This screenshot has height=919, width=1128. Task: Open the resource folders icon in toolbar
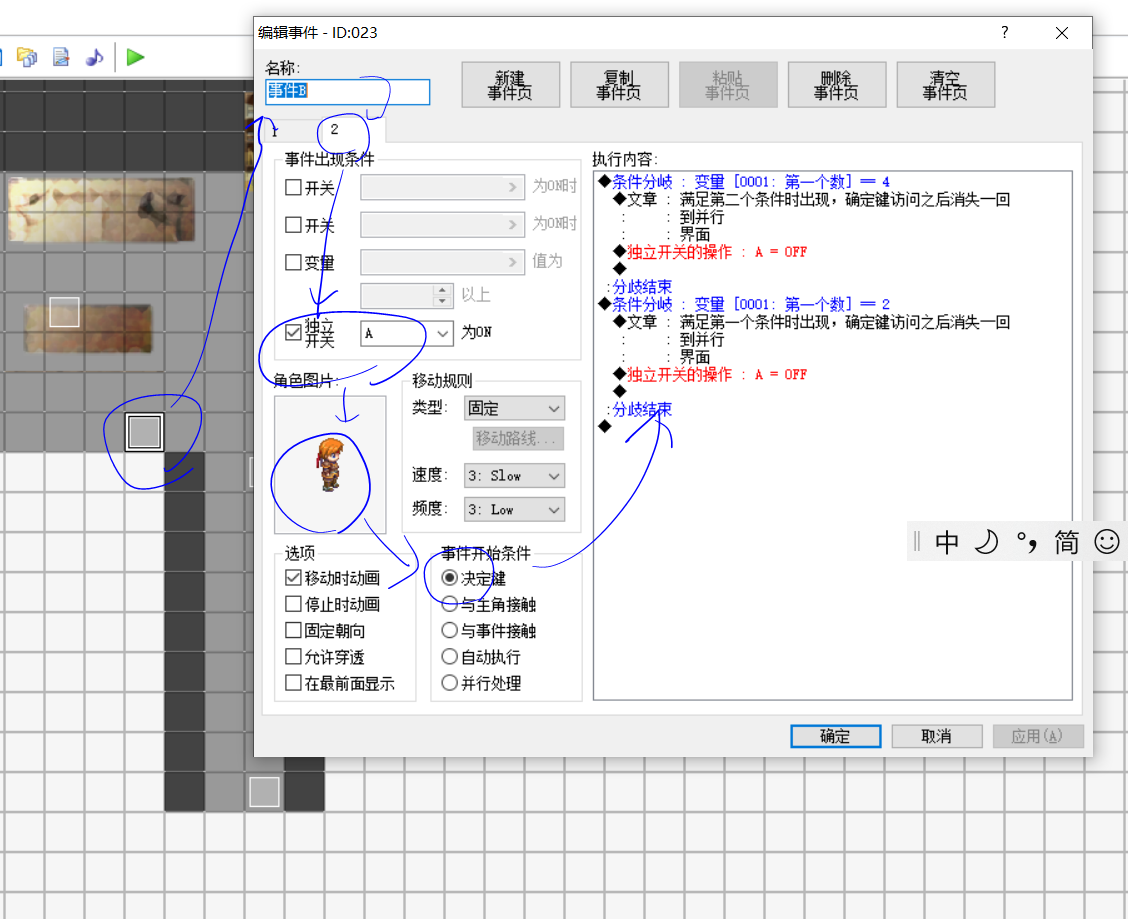27,57
